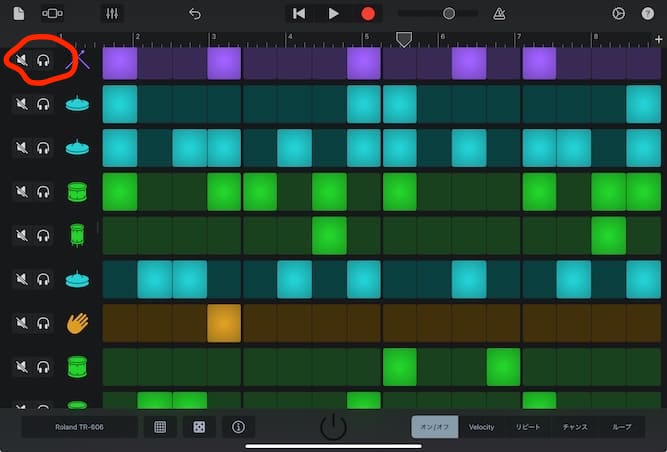Click the playhead marker on the ruler

404,39
